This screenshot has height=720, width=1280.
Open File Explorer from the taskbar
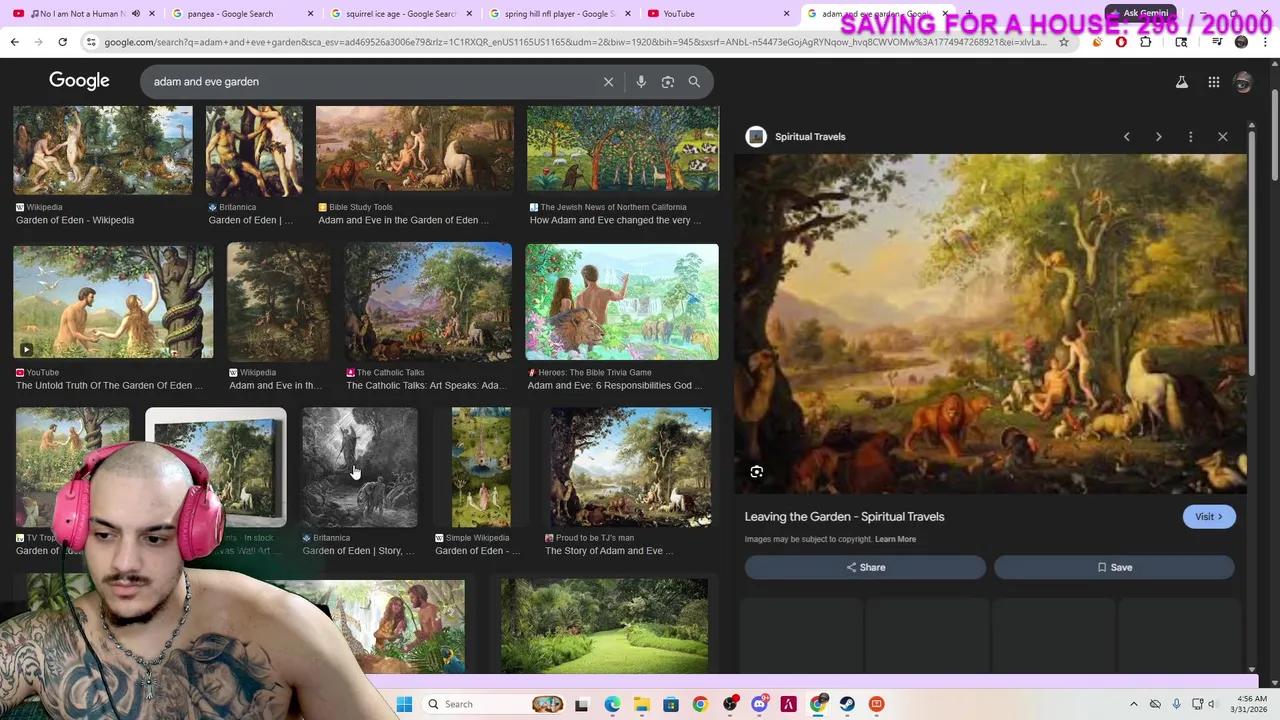pyautogui.click(x=641, y=704)
